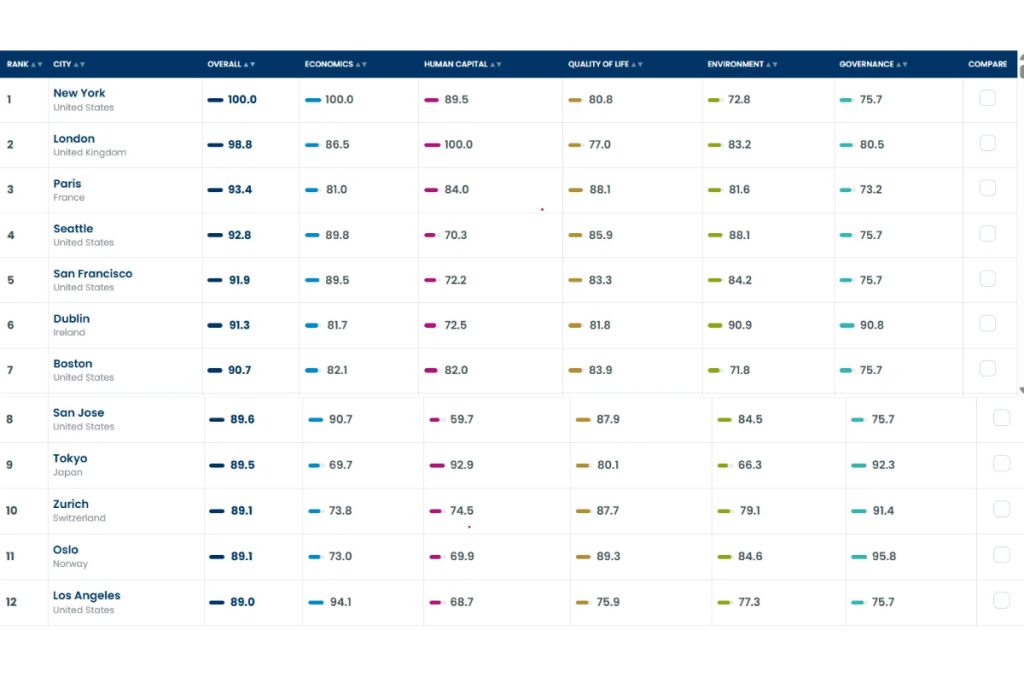Open the Dublin city link
This screenshot has height=683, width=1024.
71,319
